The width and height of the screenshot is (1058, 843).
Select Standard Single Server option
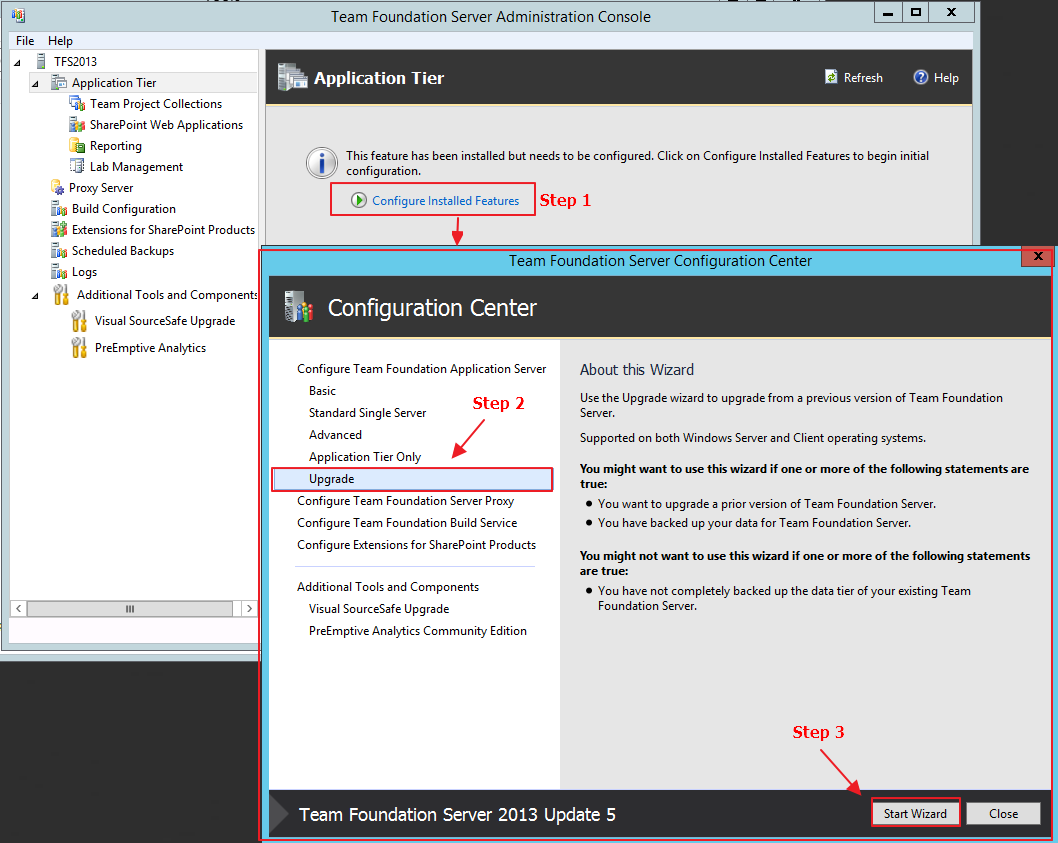pos(368,412)
